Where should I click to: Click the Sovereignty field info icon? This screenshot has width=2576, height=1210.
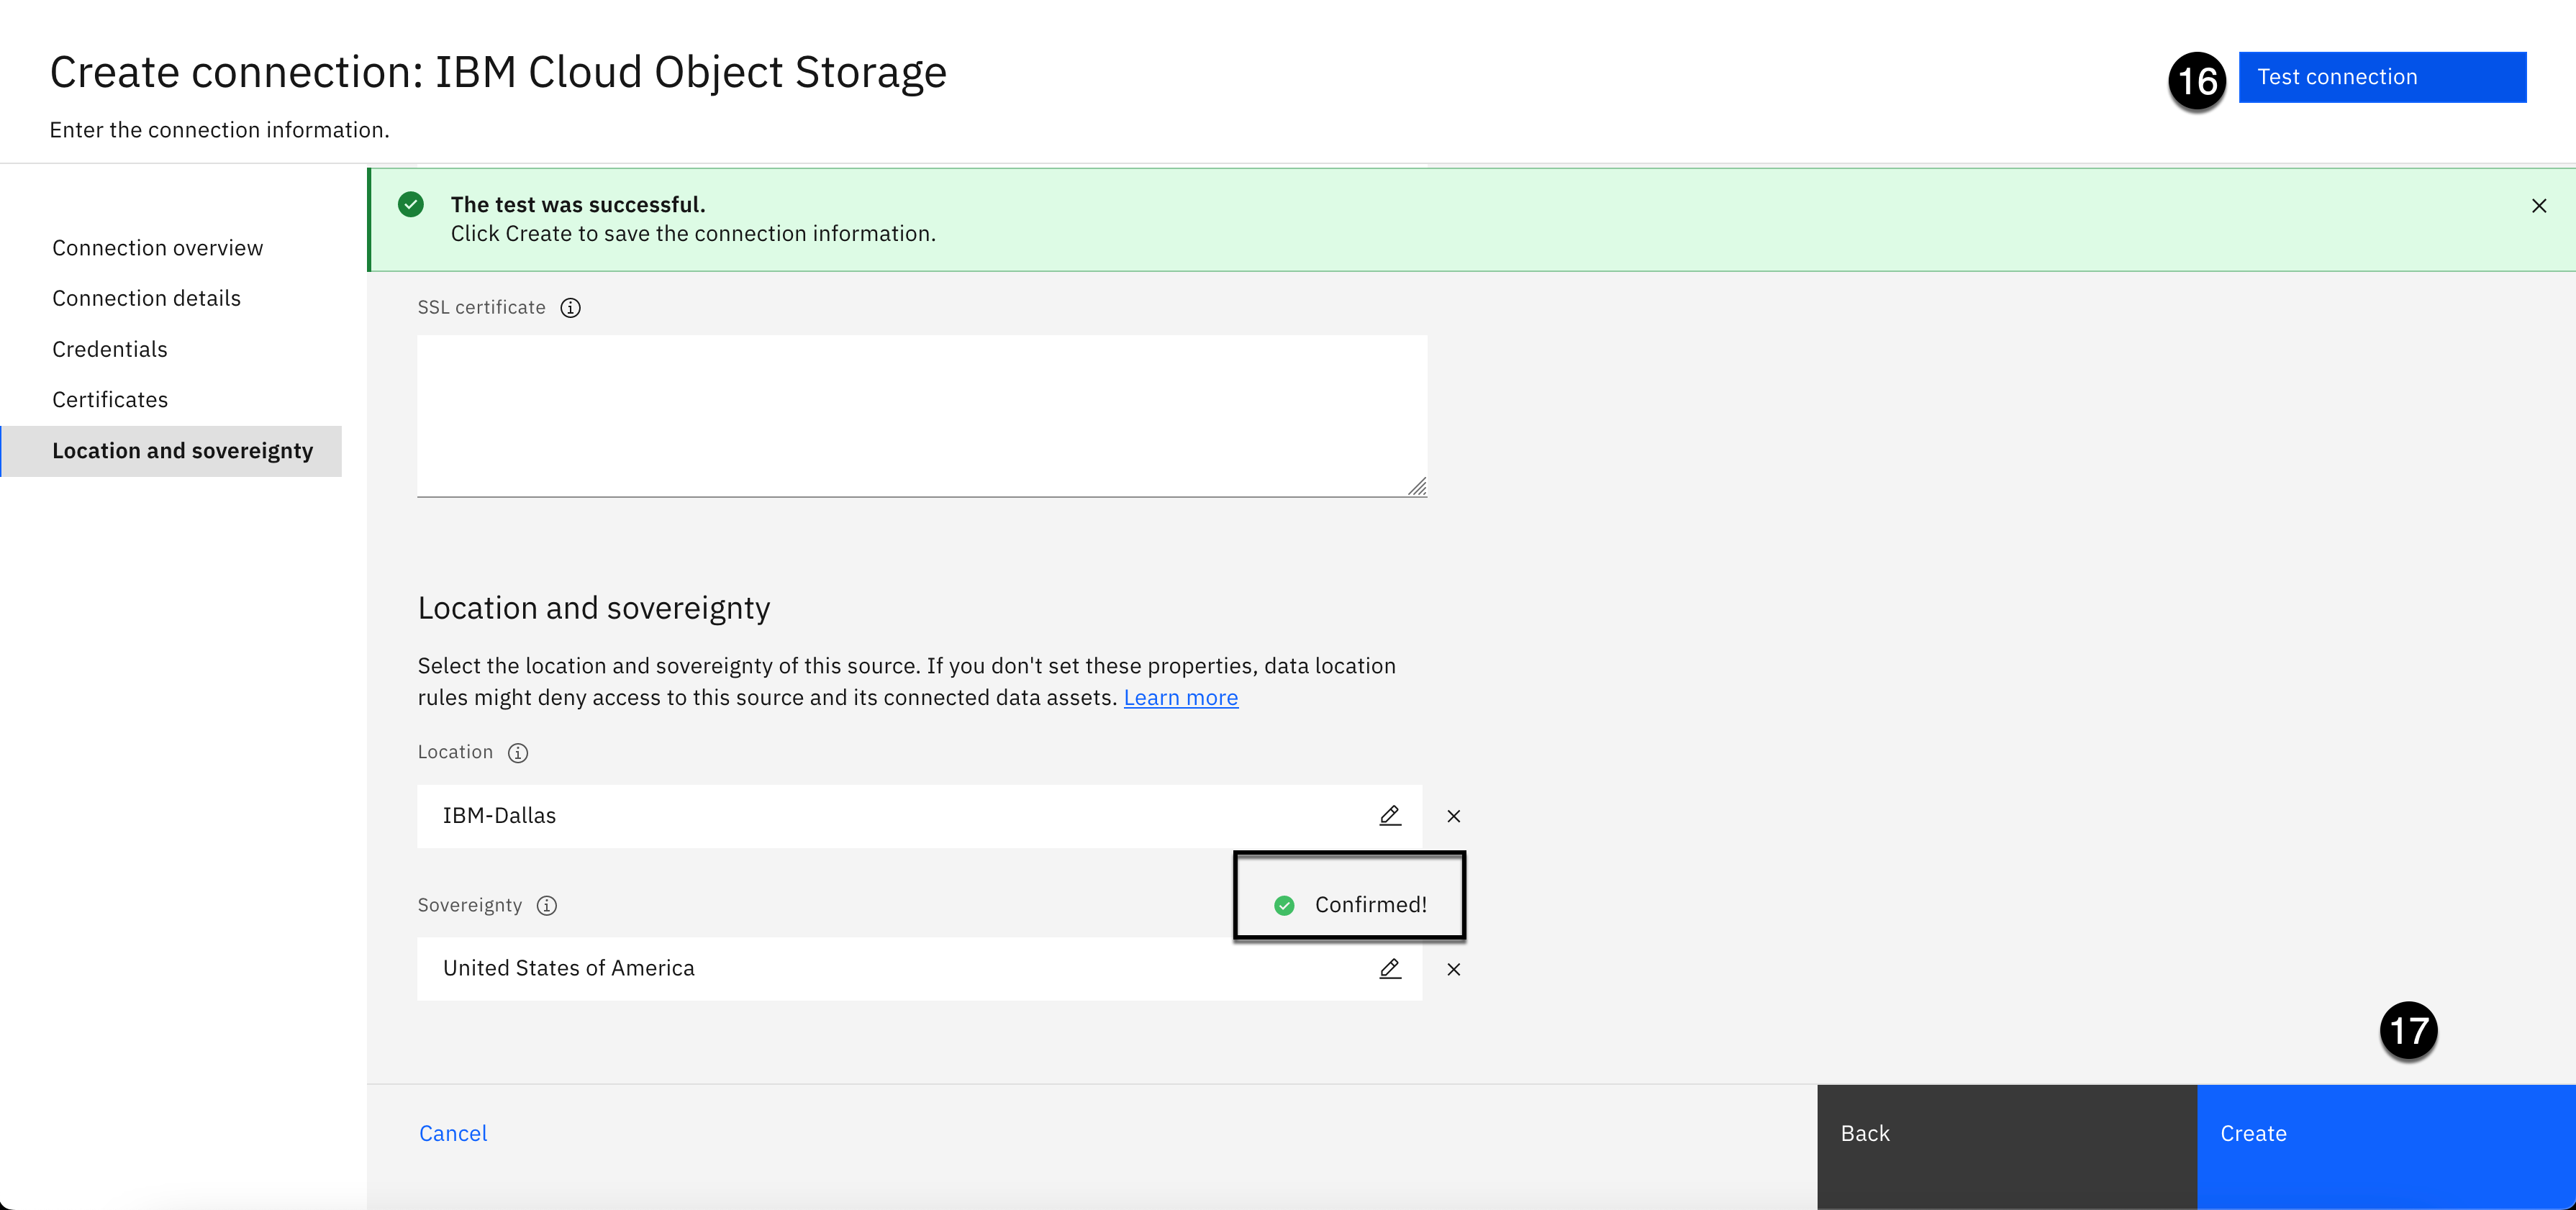click(x=546, y=906)
